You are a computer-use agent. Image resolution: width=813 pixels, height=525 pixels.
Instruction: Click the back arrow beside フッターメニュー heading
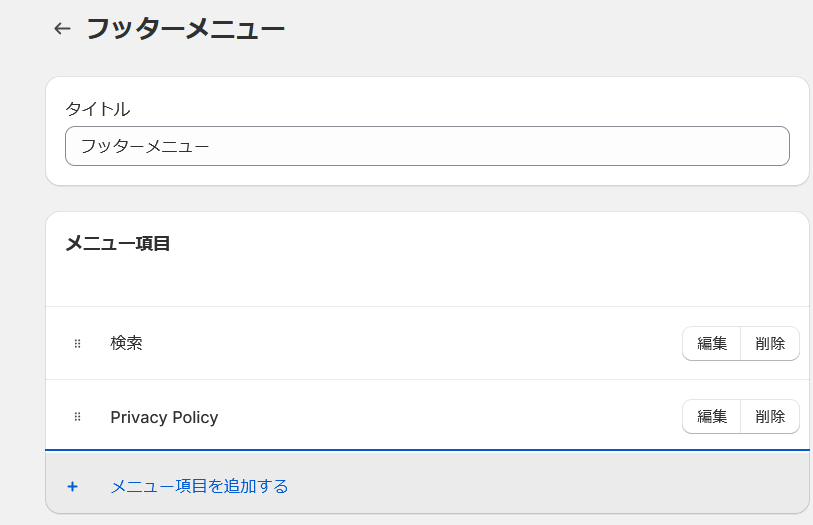click(62, 29)
